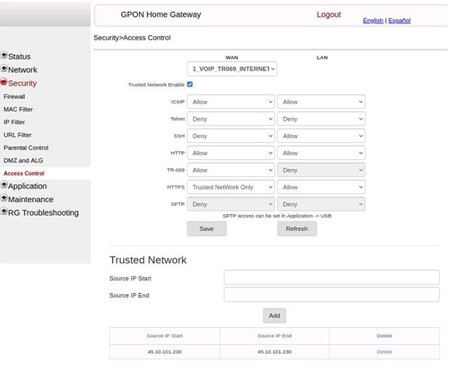The width and height of the screenshot is (468, 373).
Task: Click the Refresh button
Action: tap(297, 229)
